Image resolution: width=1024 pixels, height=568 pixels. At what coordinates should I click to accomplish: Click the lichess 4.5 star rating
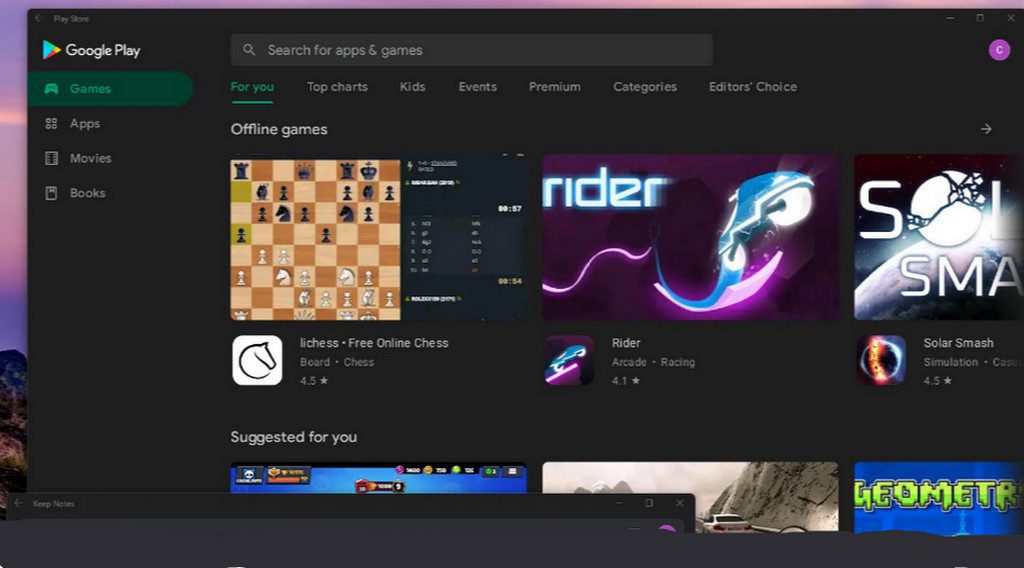[313, 381]
